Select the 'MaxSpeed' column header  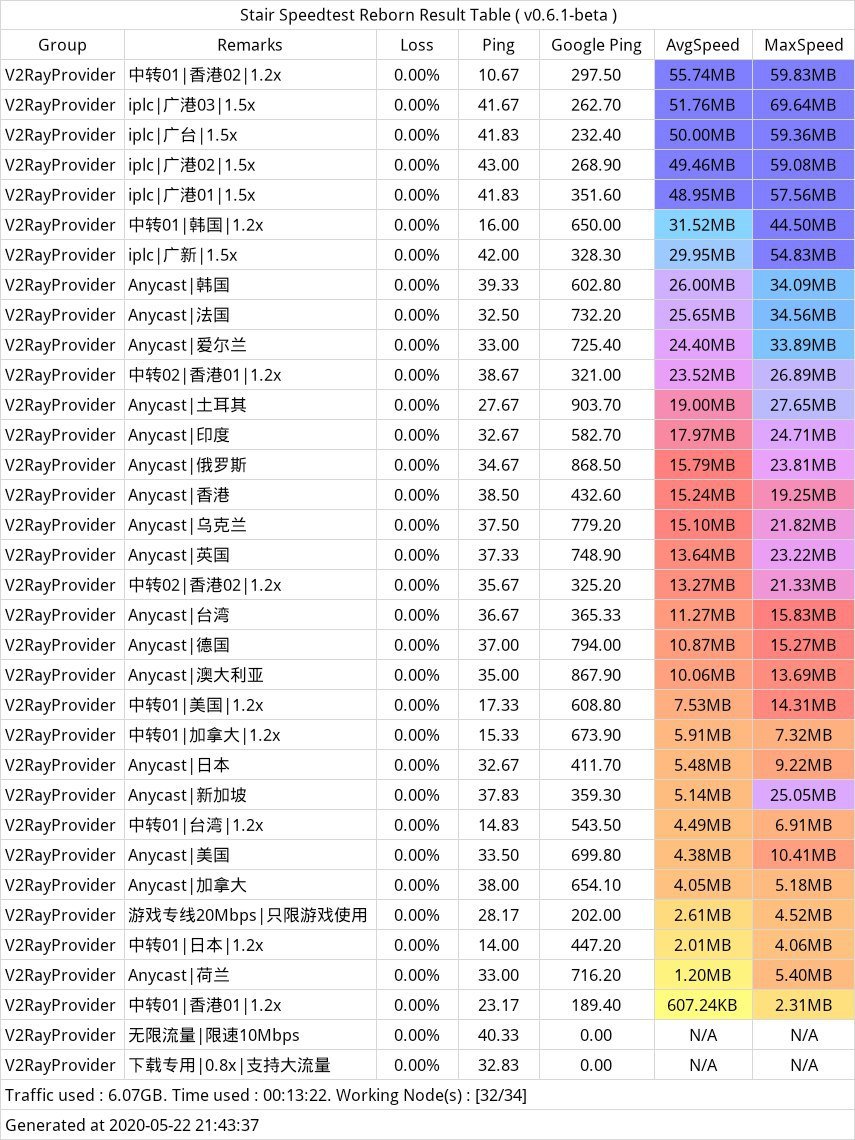click(803, 45)
